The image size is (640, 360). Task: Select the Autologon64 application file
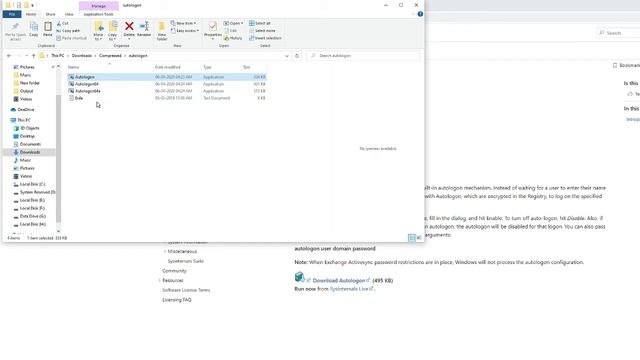[x=167, y=84]
